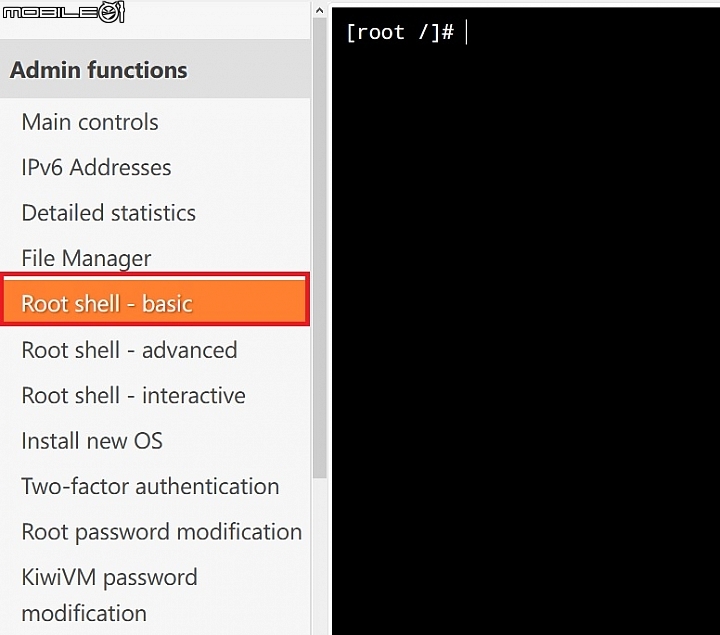Click the scrollbar track below the thumb
This screenshot has width=720, height=635.
[320, 556]
